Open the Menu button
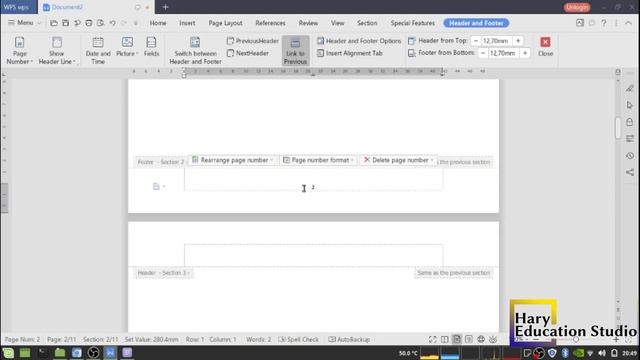 [x=24, y=23]
